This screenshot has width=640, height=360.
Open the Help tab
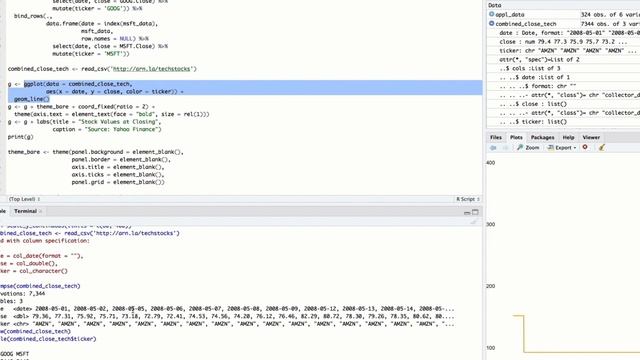click(568, 138)
